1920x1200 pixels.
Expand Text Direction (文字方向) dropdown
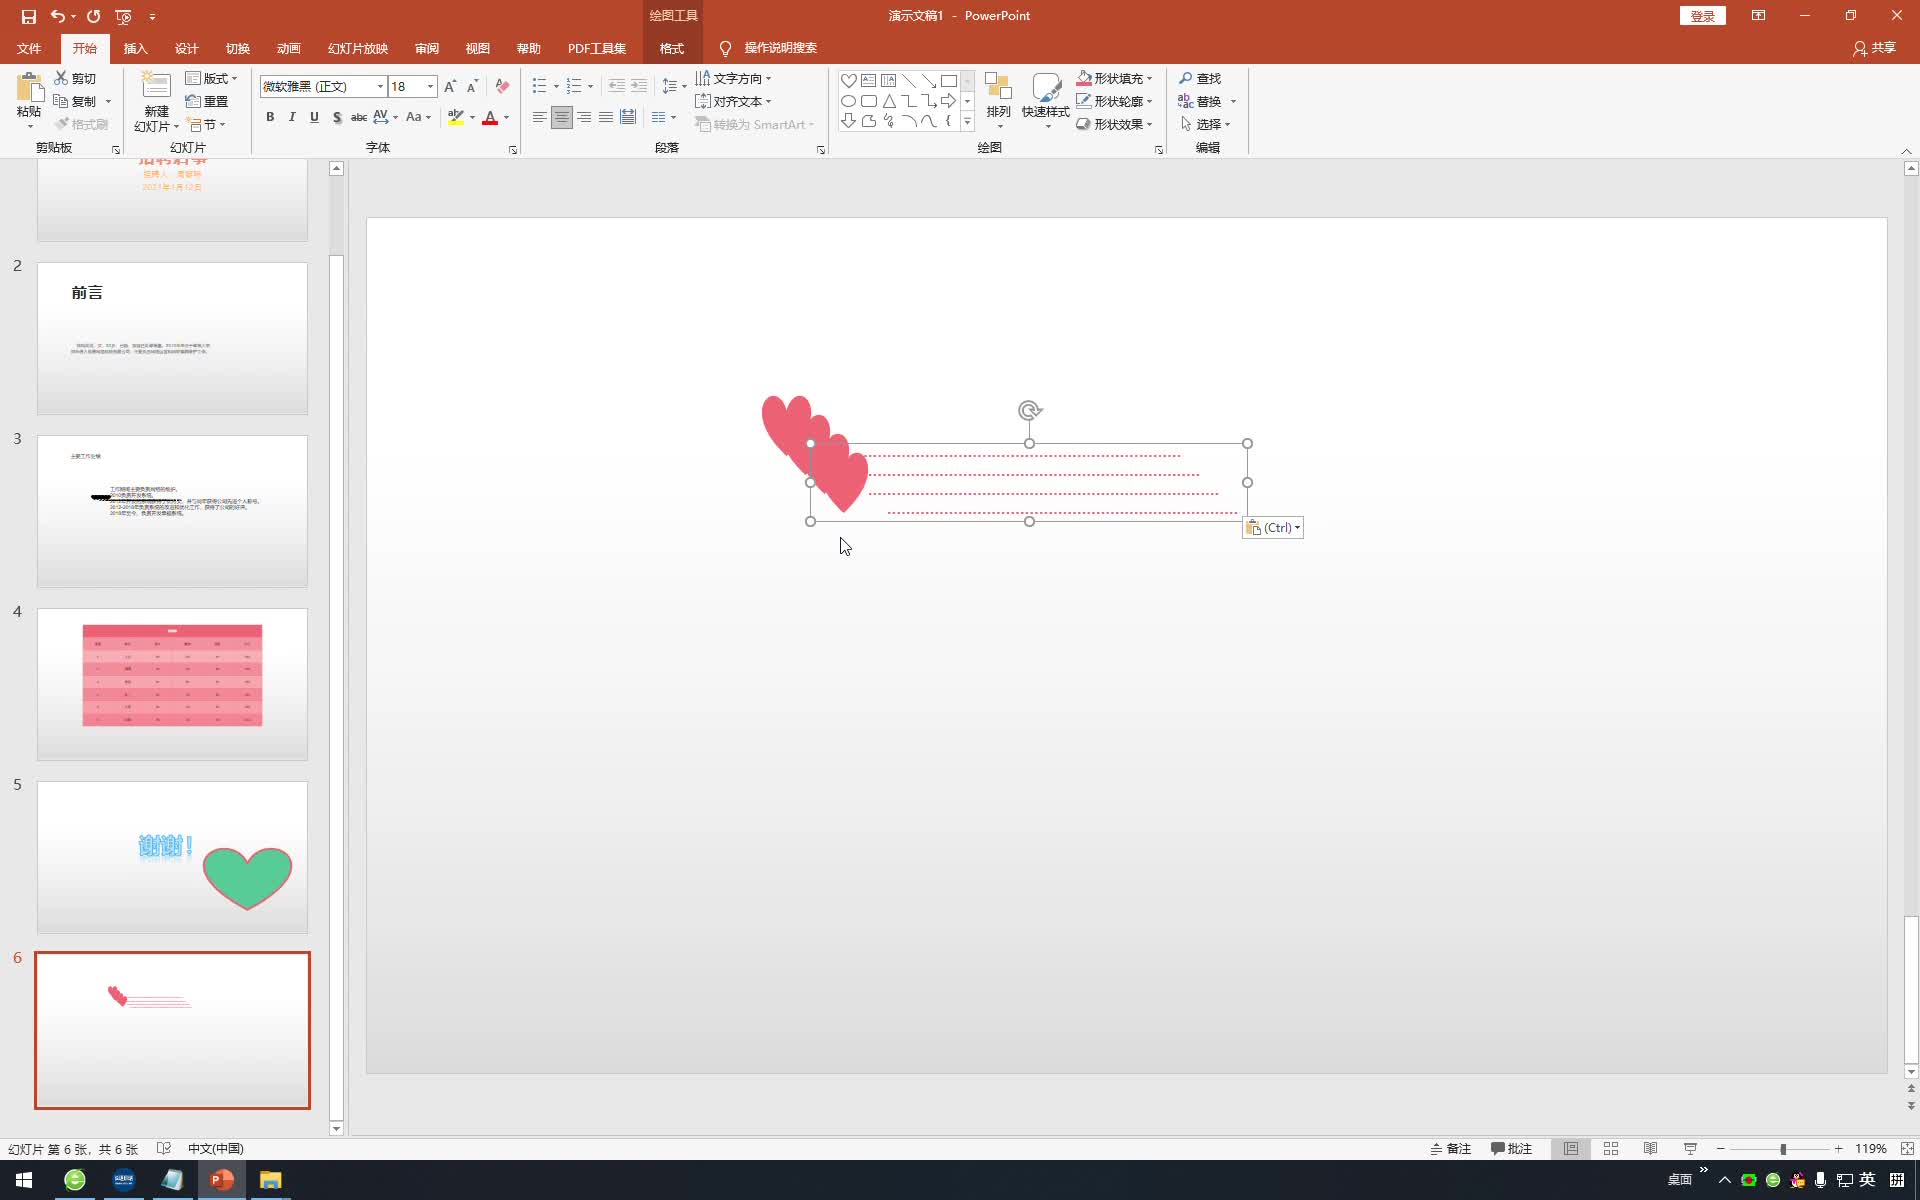click(733, 78)
